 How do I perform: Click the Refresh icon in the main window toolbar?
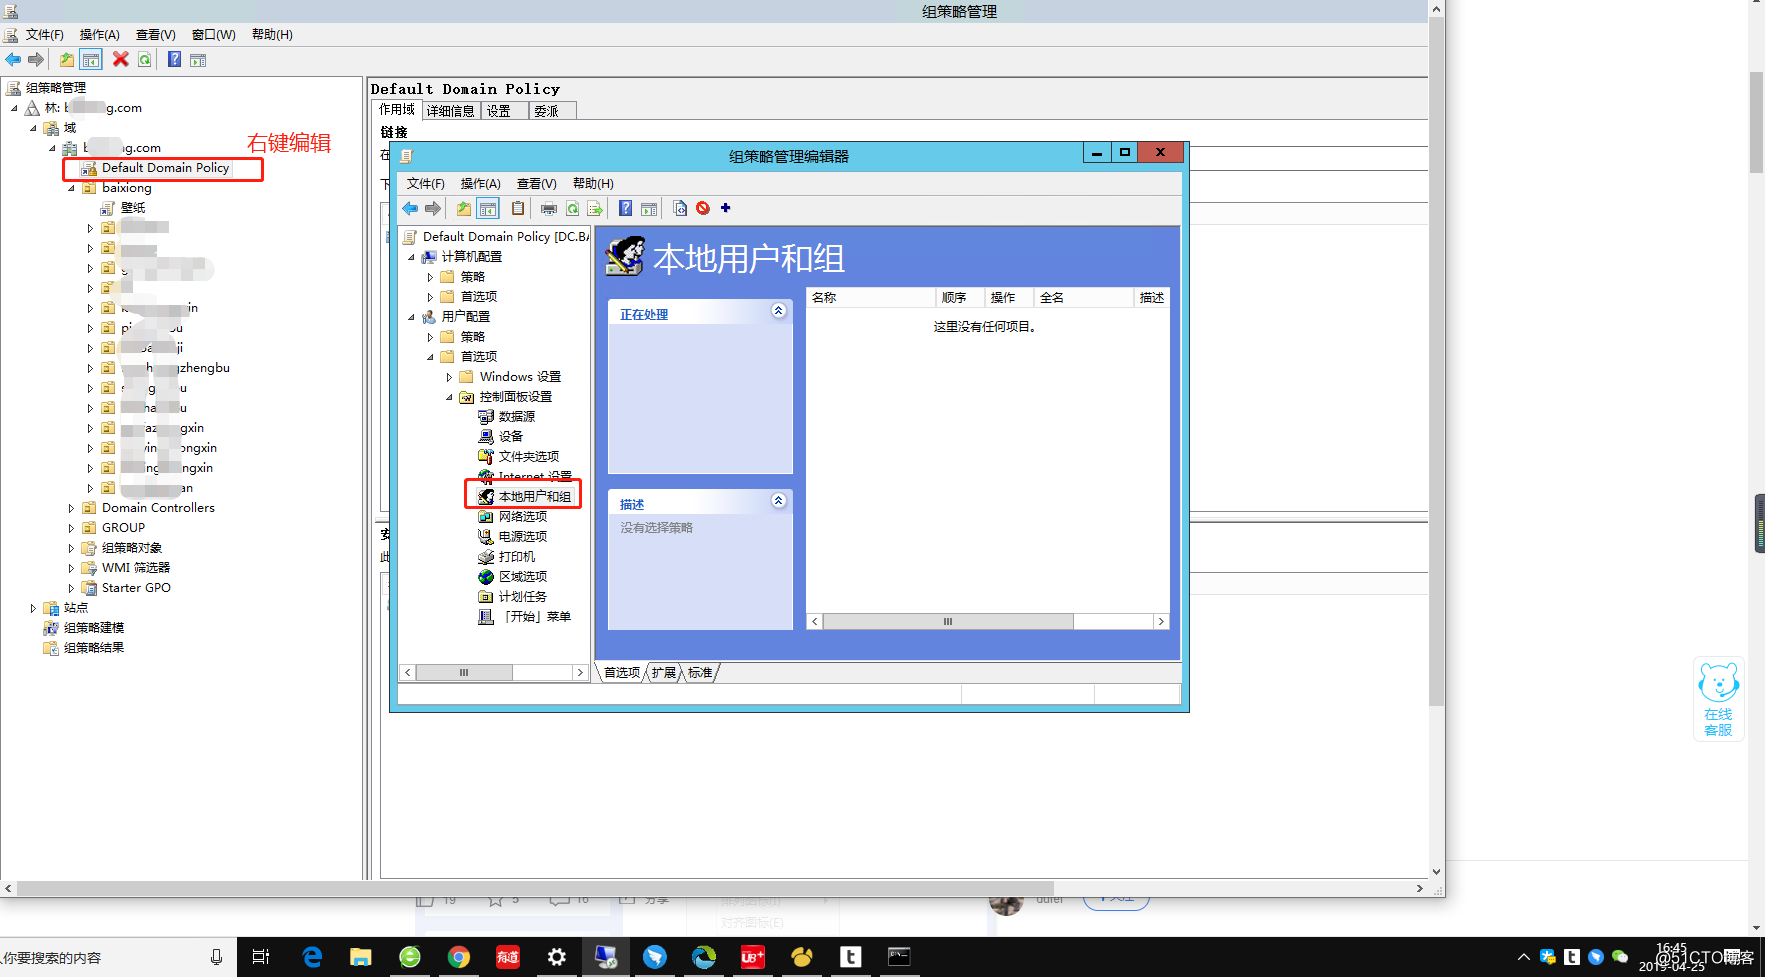(145, 60)
